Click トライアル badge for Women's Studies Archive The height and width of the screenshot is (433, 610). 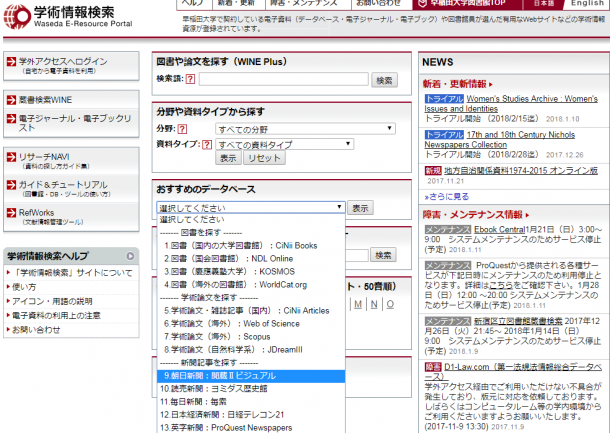pyautogui.click(x=444, y=99)
